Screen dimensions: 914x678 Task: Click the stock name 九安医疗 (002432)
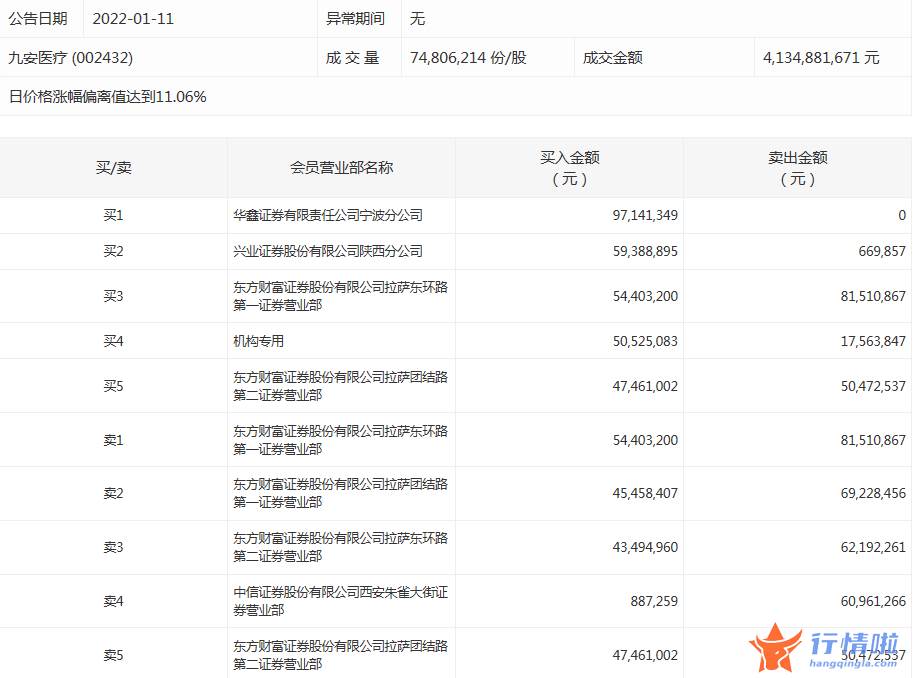71,58
